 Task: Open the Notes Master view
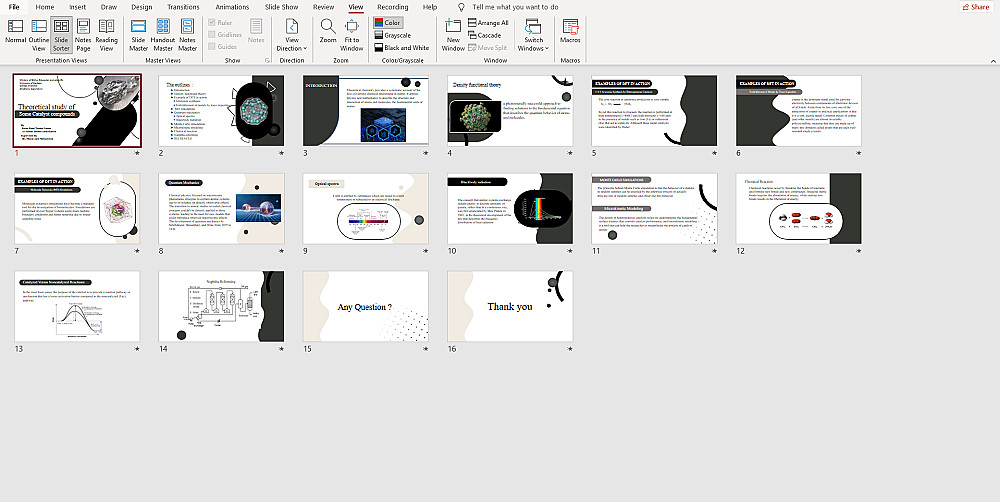point(188,35)
